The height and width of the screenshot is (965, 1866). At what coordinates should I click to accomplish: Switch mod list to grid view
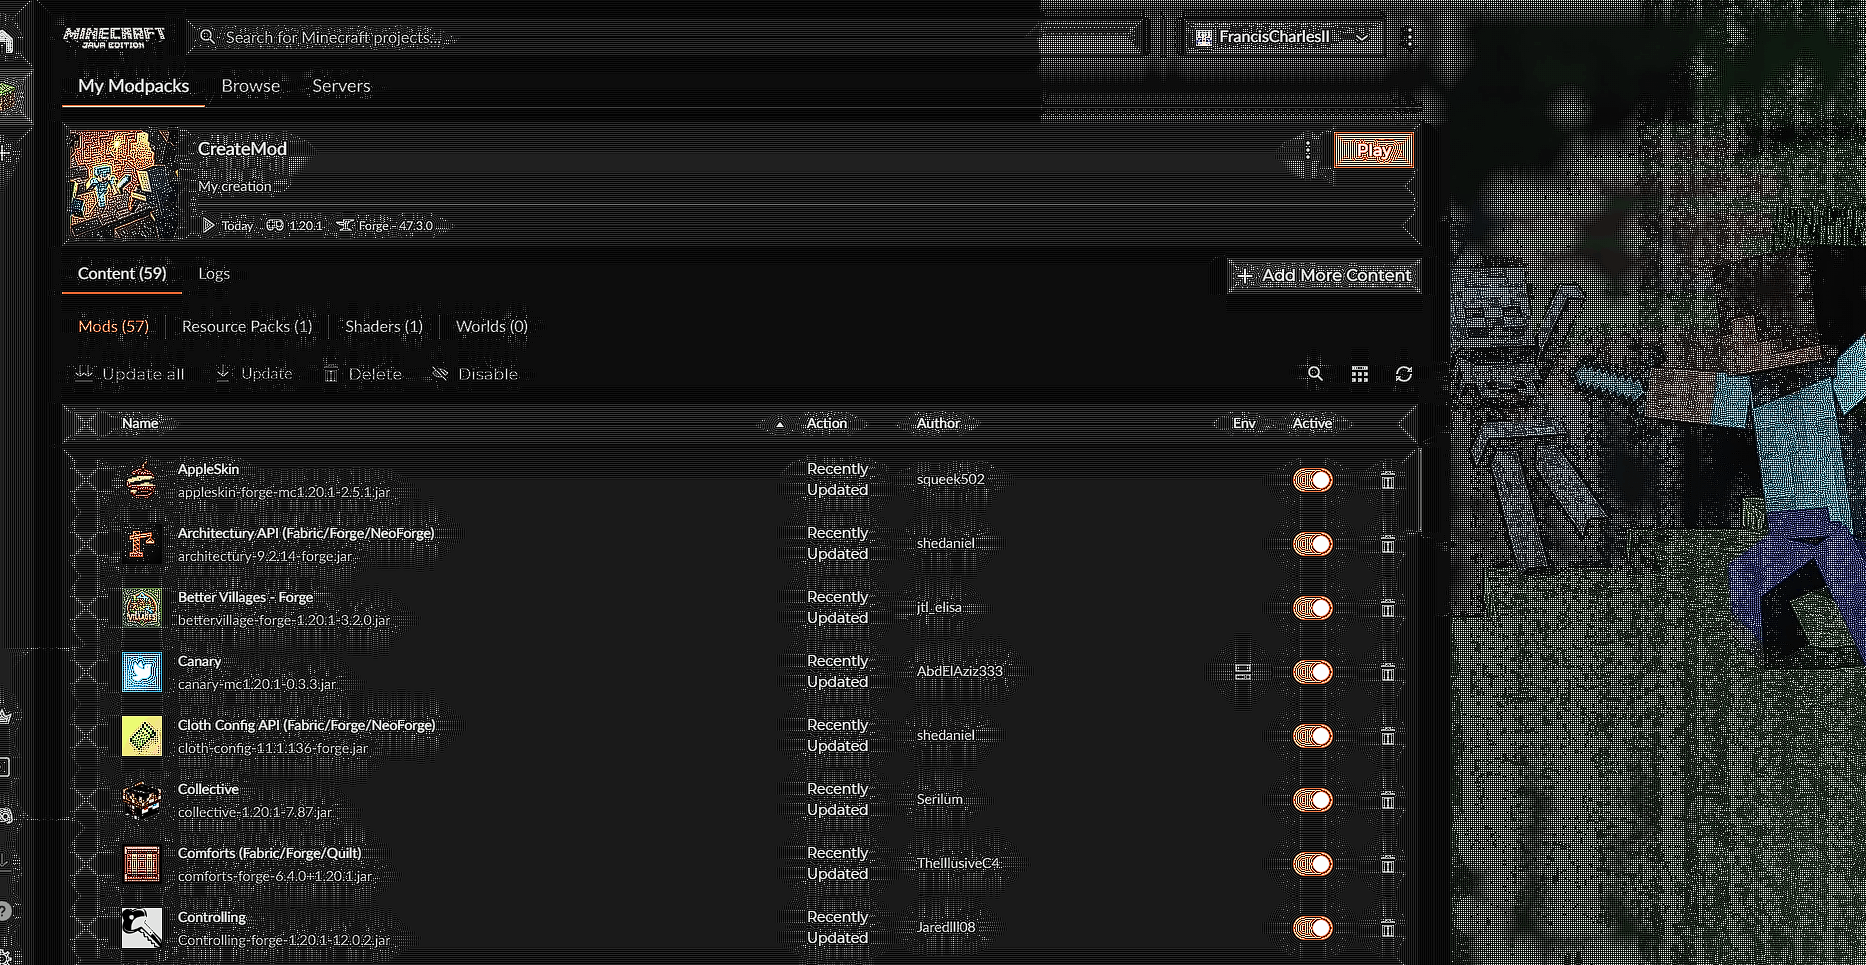[1360, 374]
